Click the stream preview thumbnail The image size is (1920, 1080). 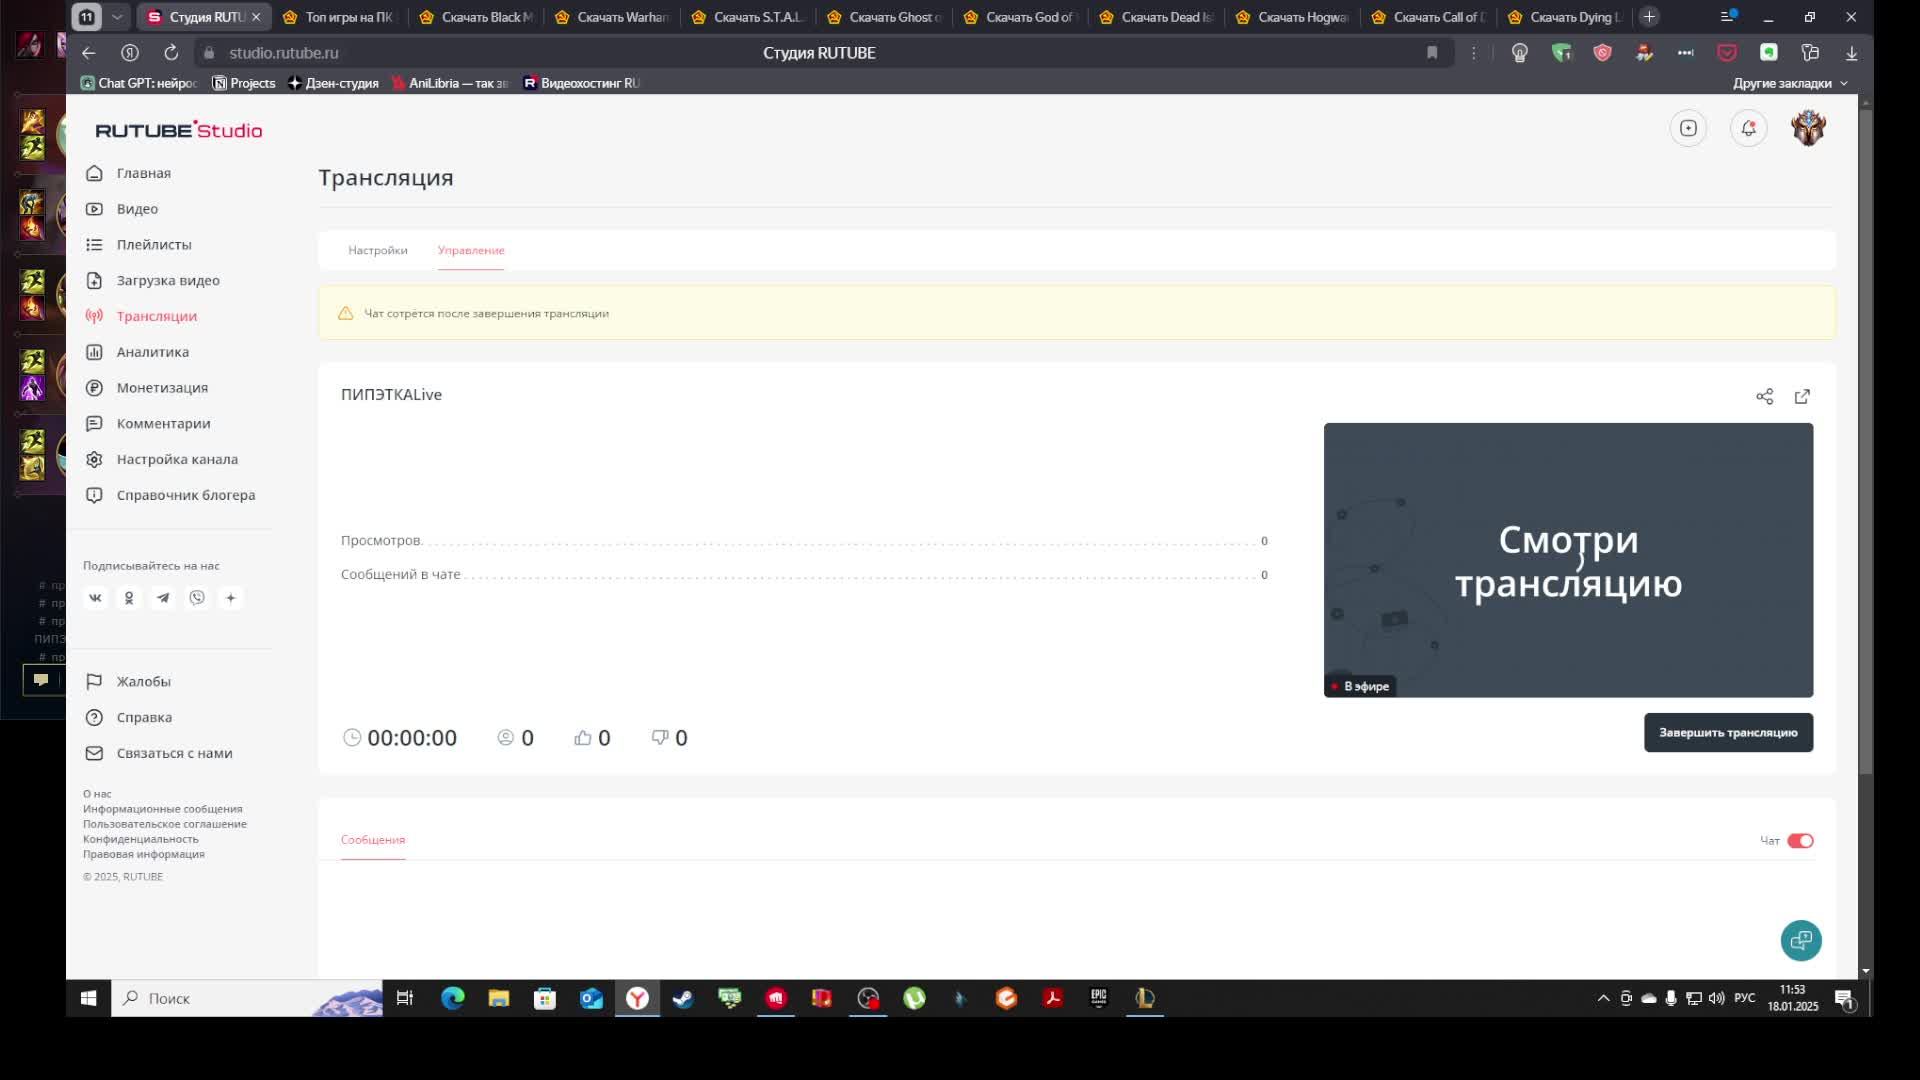tap(1568, 560)
